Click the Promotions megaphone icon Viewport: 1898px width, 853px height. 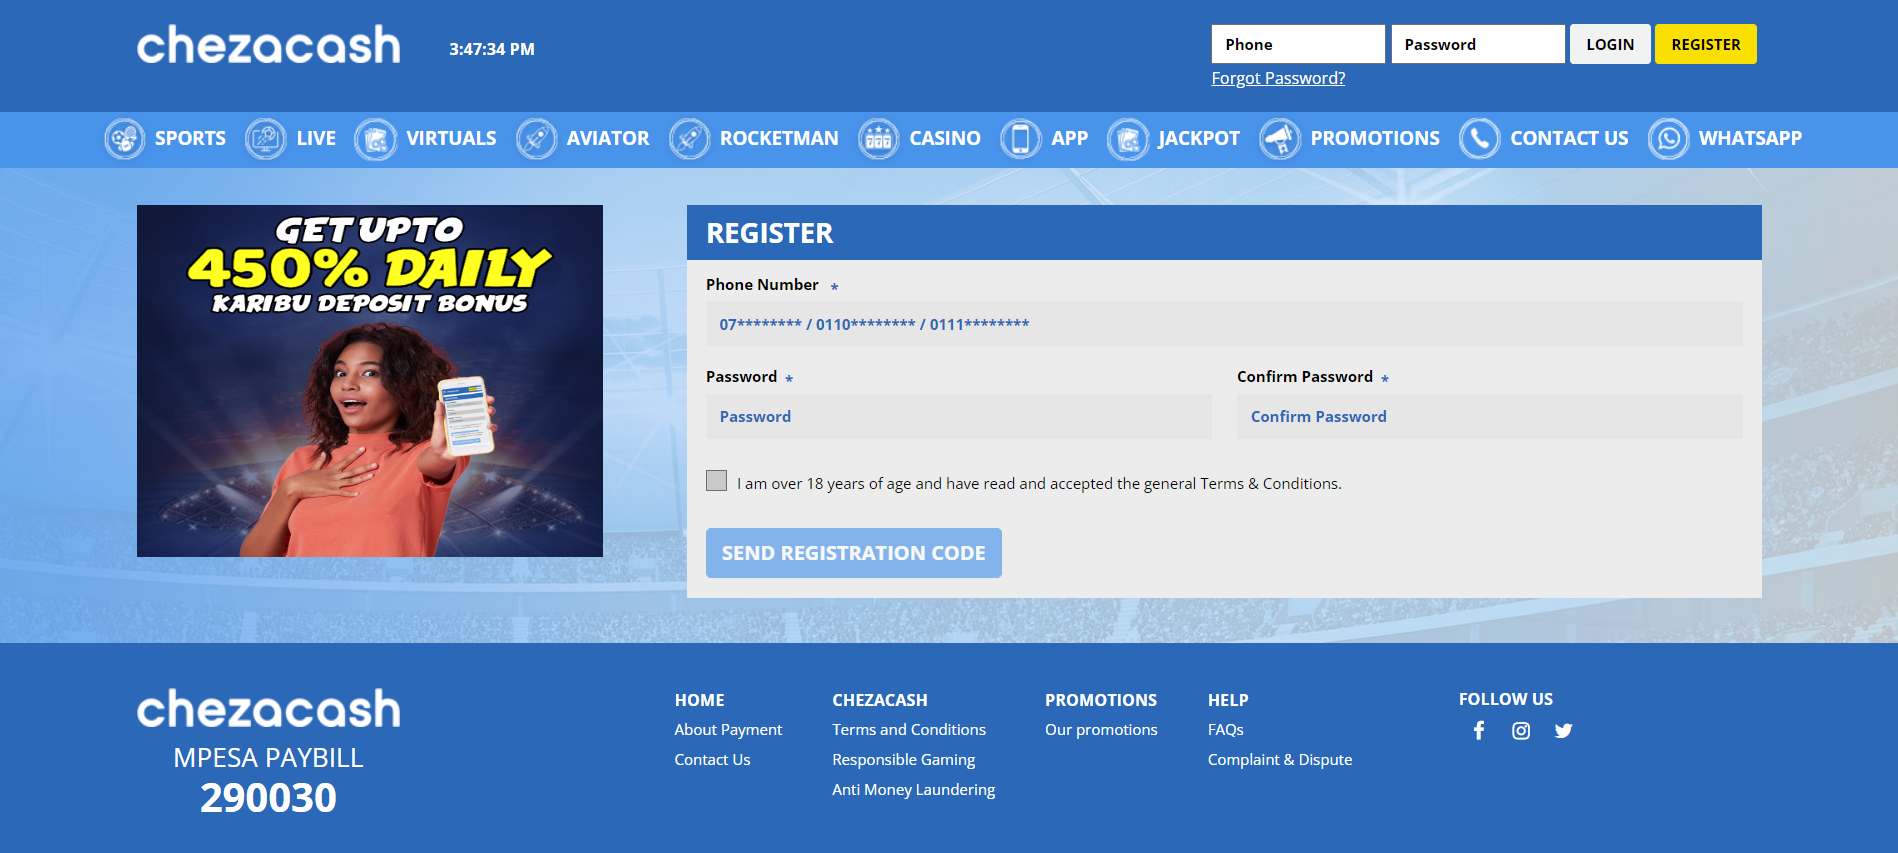coord(1280,139)
